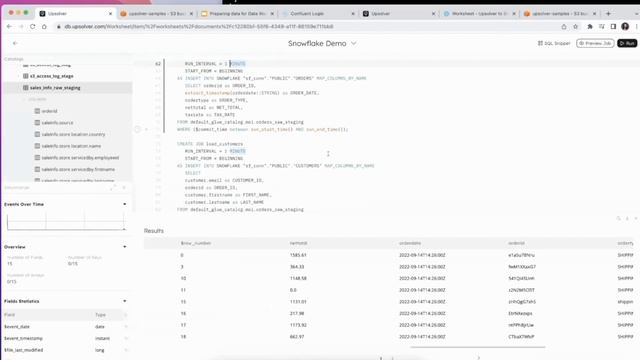The width and height of the screenshot is (640, 360).
Task: Click line number 62 in the editor
Action: pyautogui.click(x=158, y=64)
